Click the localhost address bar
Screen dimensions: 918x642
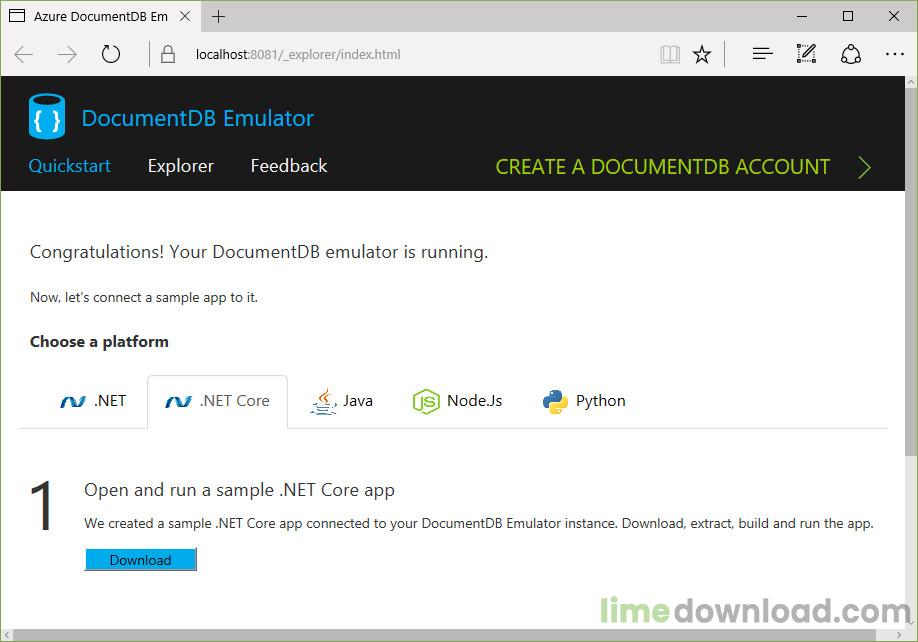[400, 55]
